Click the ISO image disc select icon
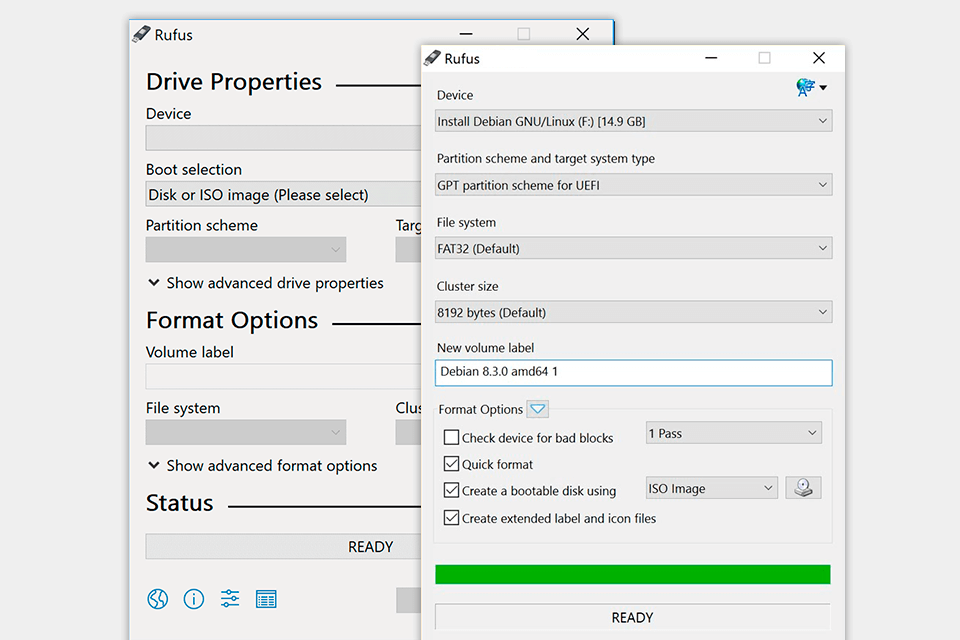 pyautogui.click(x=803, y=488)
